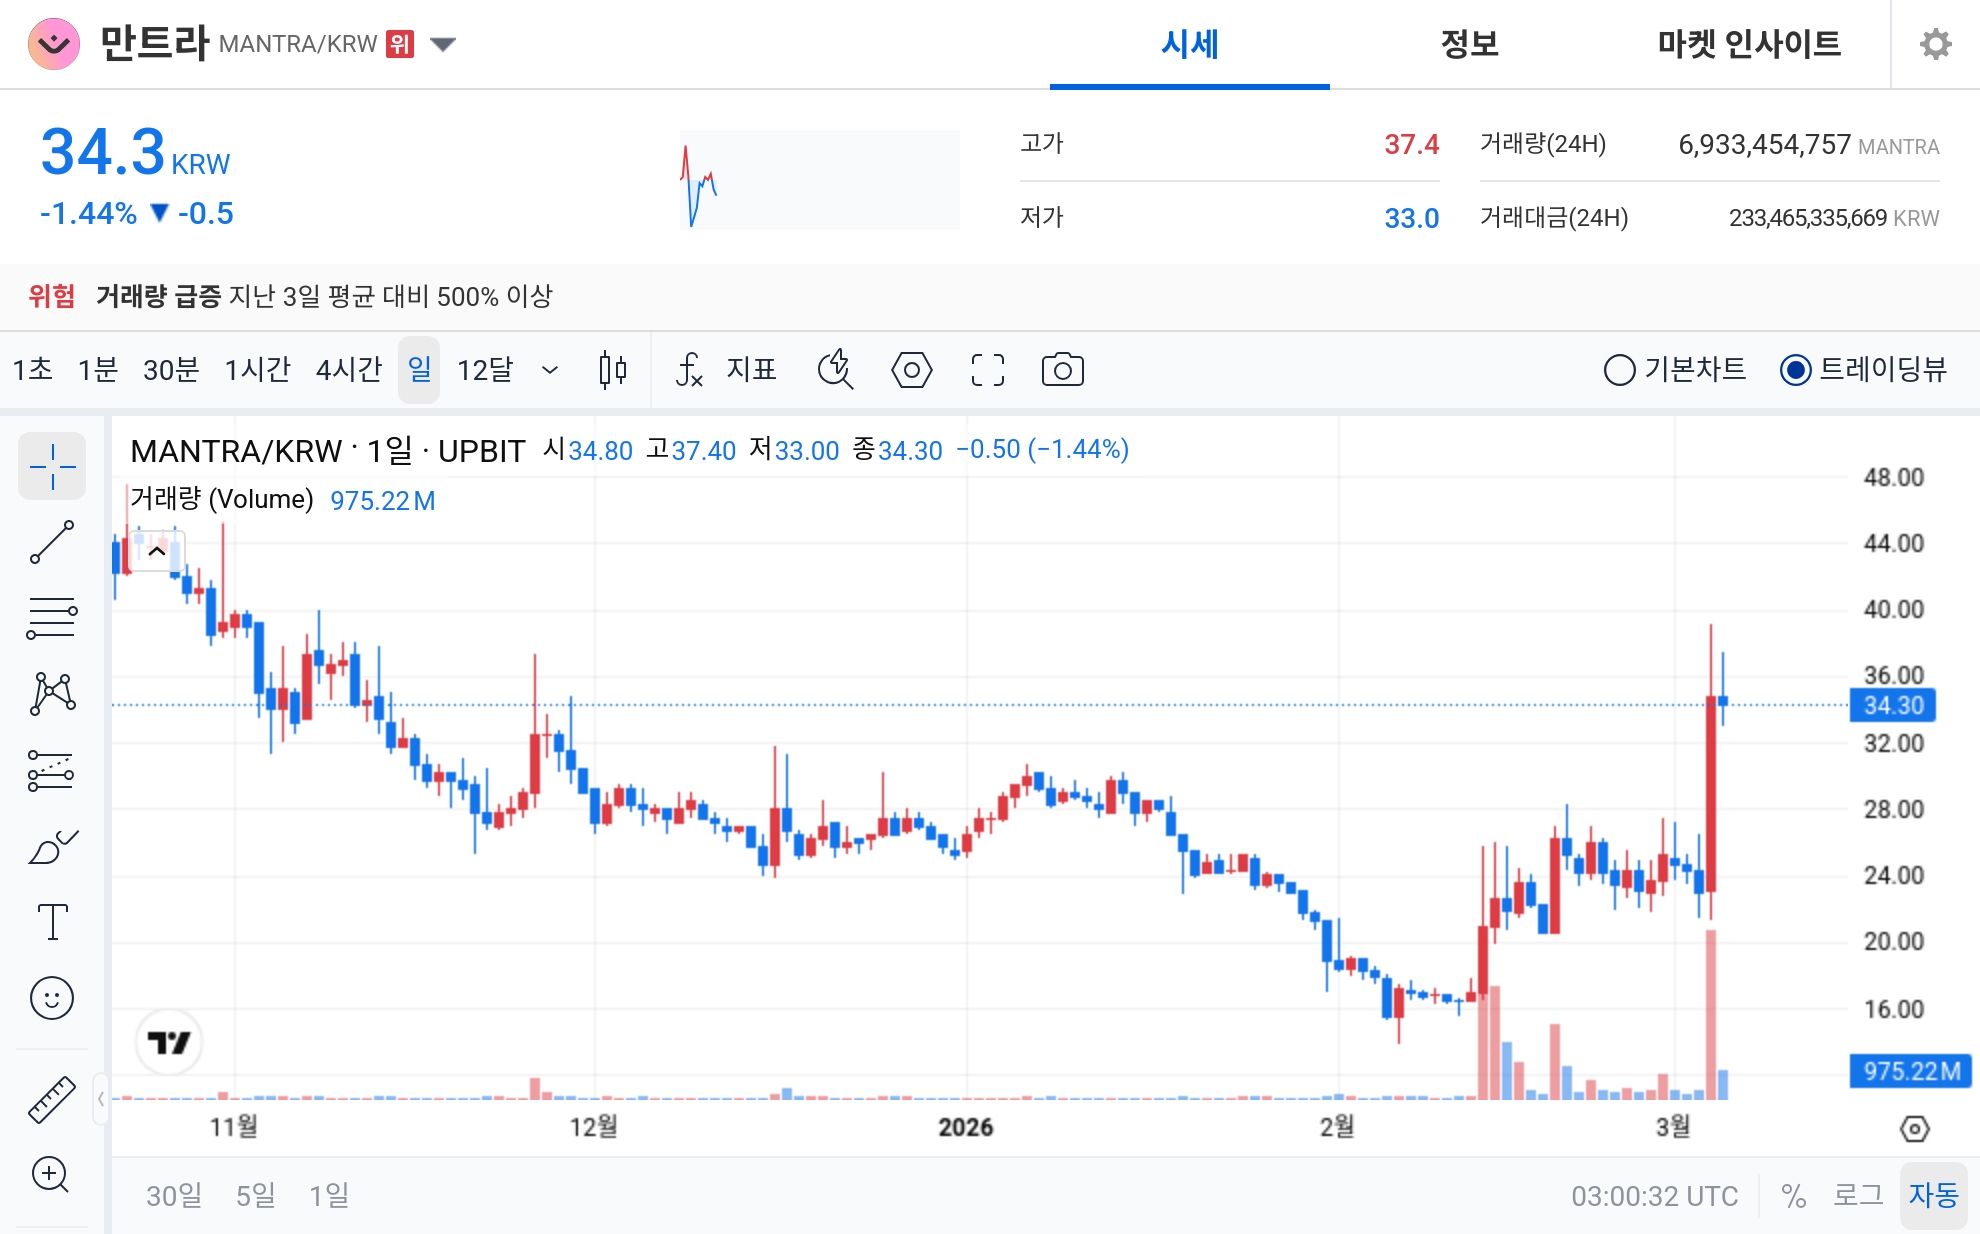Screen dimensions: 1980x1234
Task: Switch to the 정보 tab
Action: click(1468, 44)
